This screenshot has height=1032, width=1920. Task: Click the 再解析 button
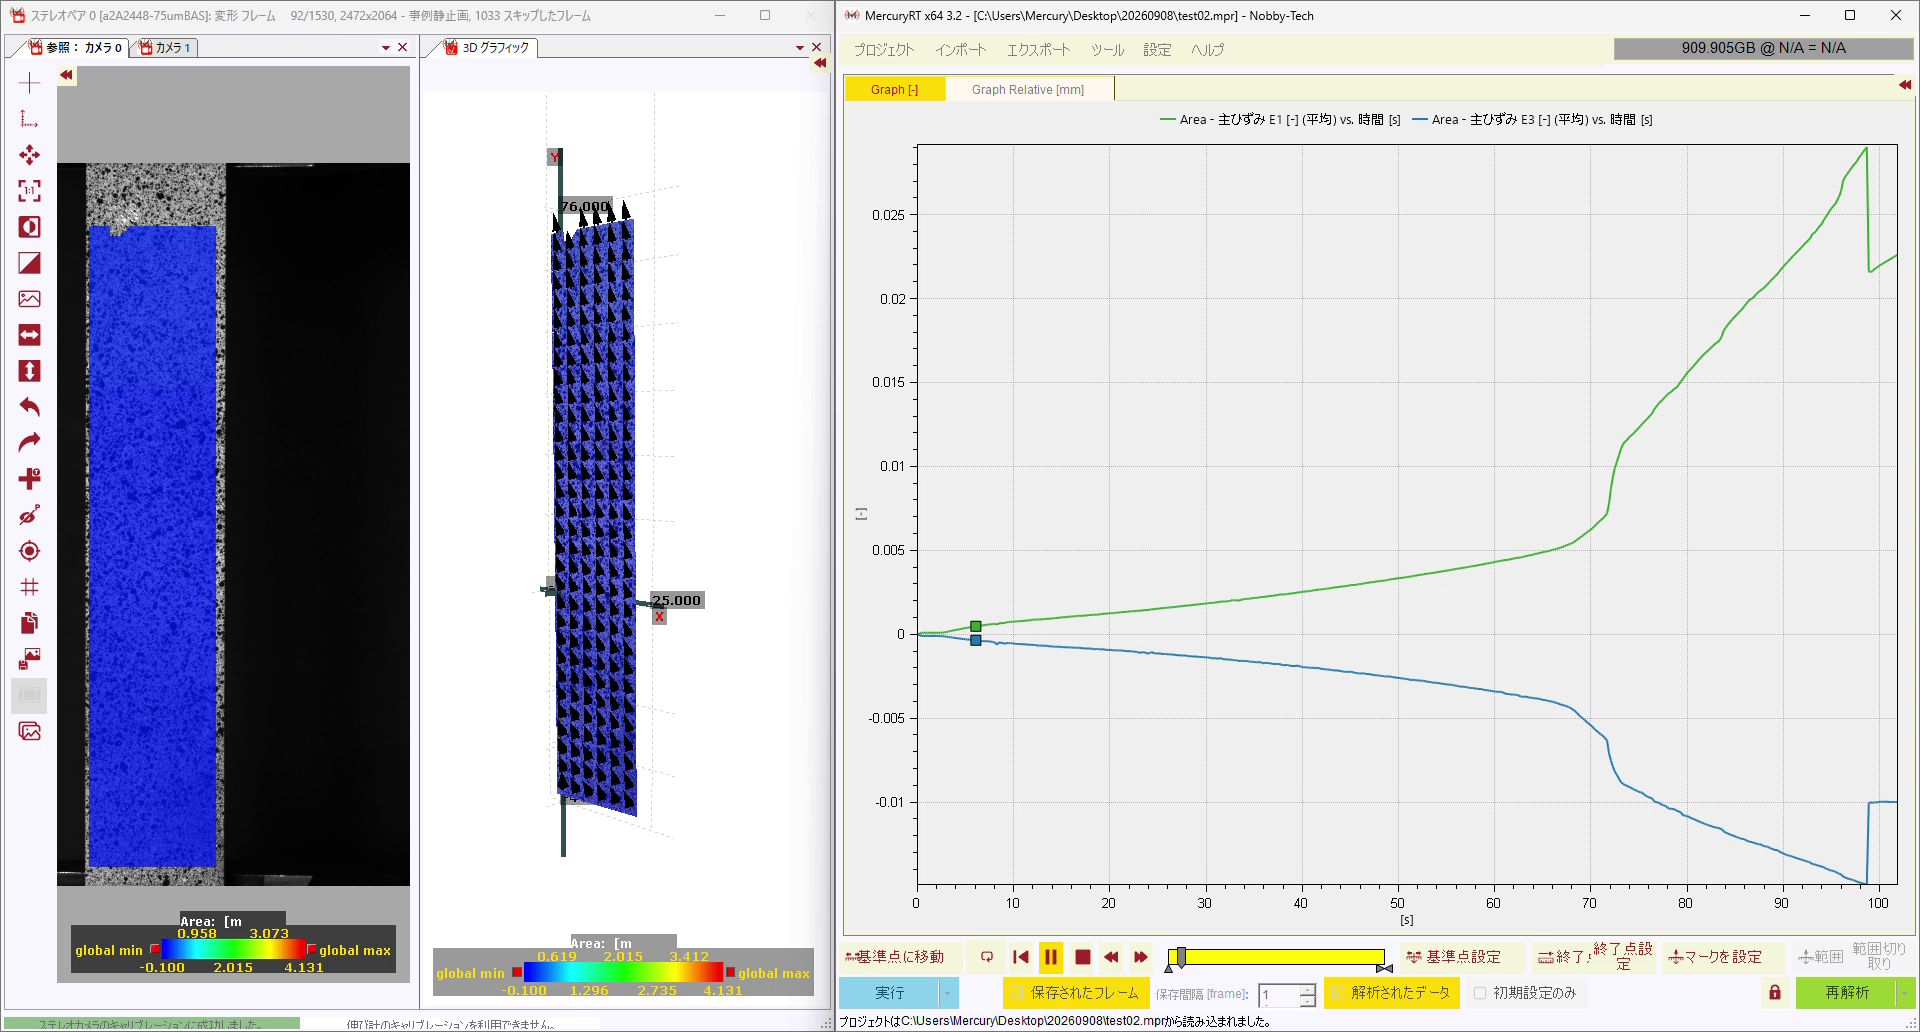click(1846, 993)
